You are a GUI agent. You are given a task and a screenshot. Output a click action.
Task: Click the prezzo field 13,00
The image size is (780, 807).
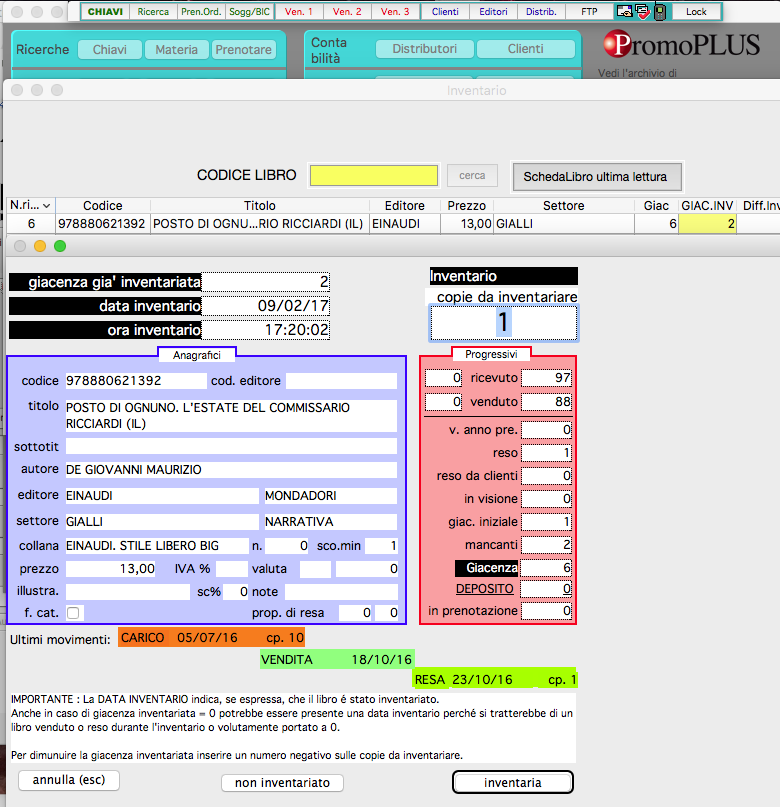111,569
